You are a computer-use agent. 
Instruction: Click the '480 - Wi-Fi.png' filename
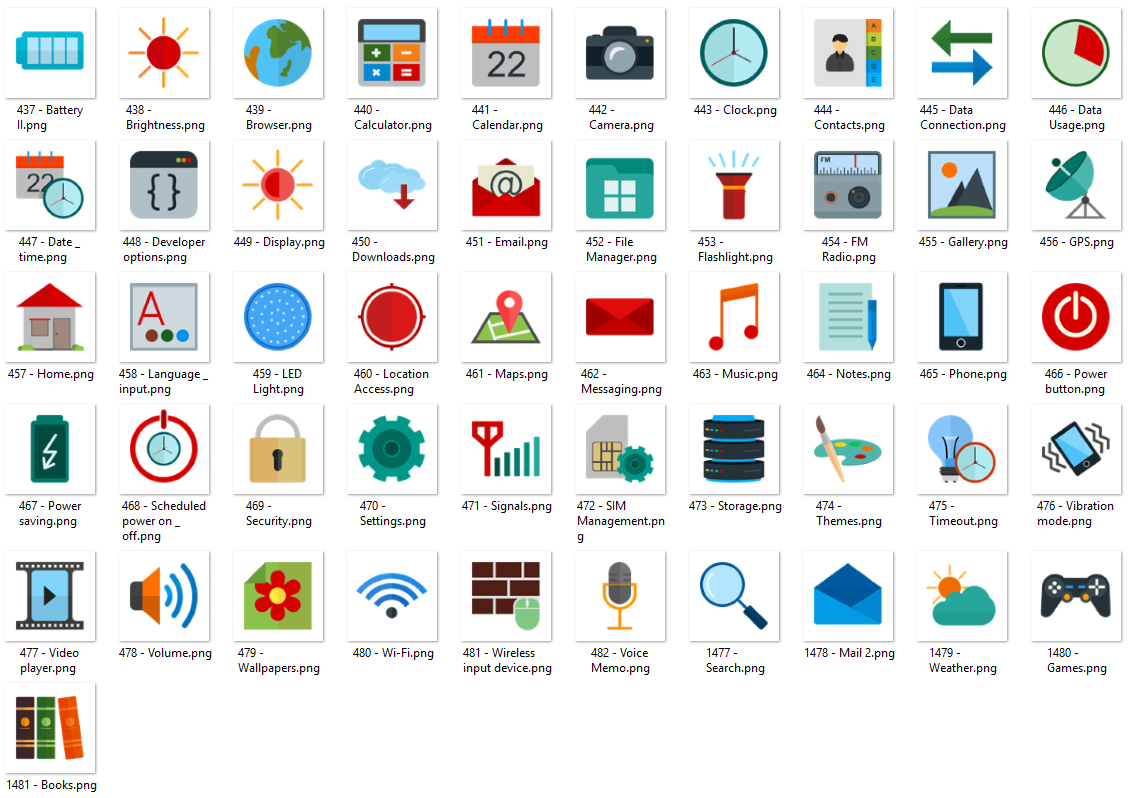(393, 653)
